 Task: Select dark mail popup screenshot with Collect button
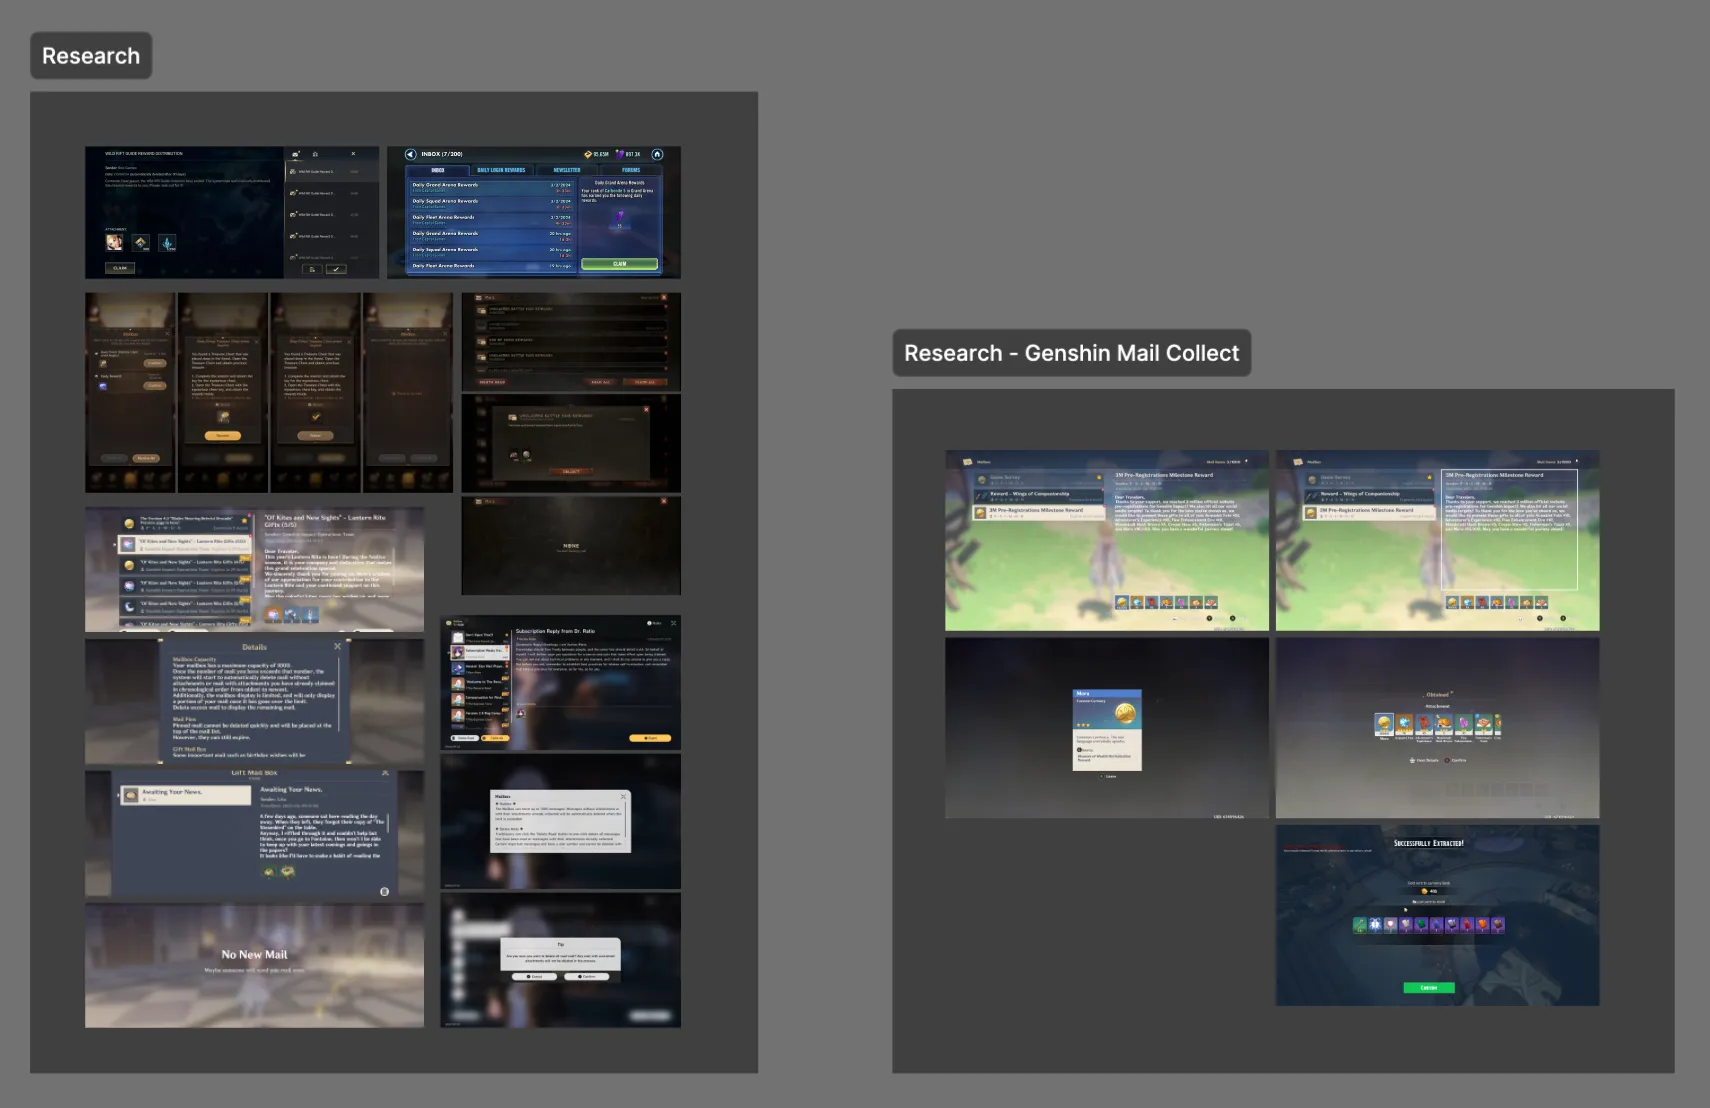point(571,443)
